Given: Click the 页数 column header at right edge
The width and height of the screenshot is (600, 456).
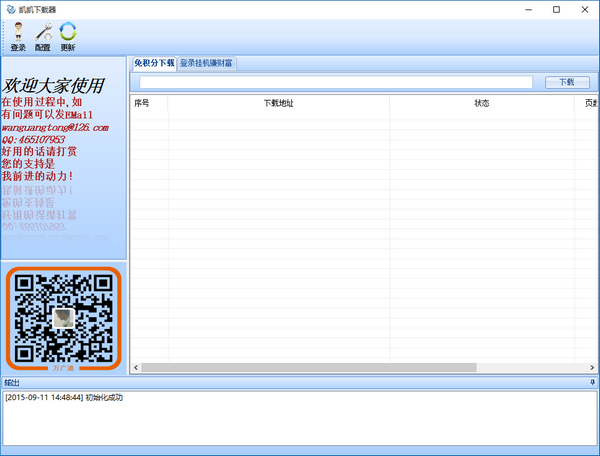Looking at the screenshot, I should [x=587, y=103].
